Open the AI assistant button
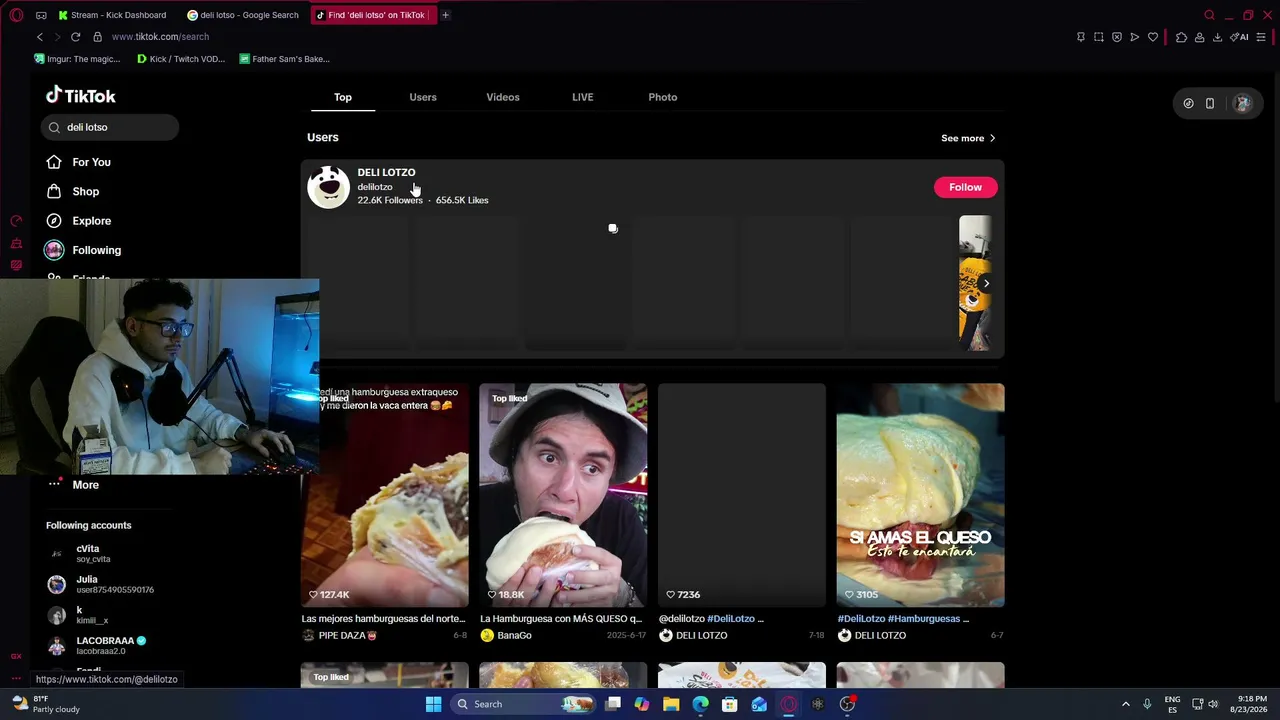The height and width of the screenshot is (720, 1280). [1240, 37]
